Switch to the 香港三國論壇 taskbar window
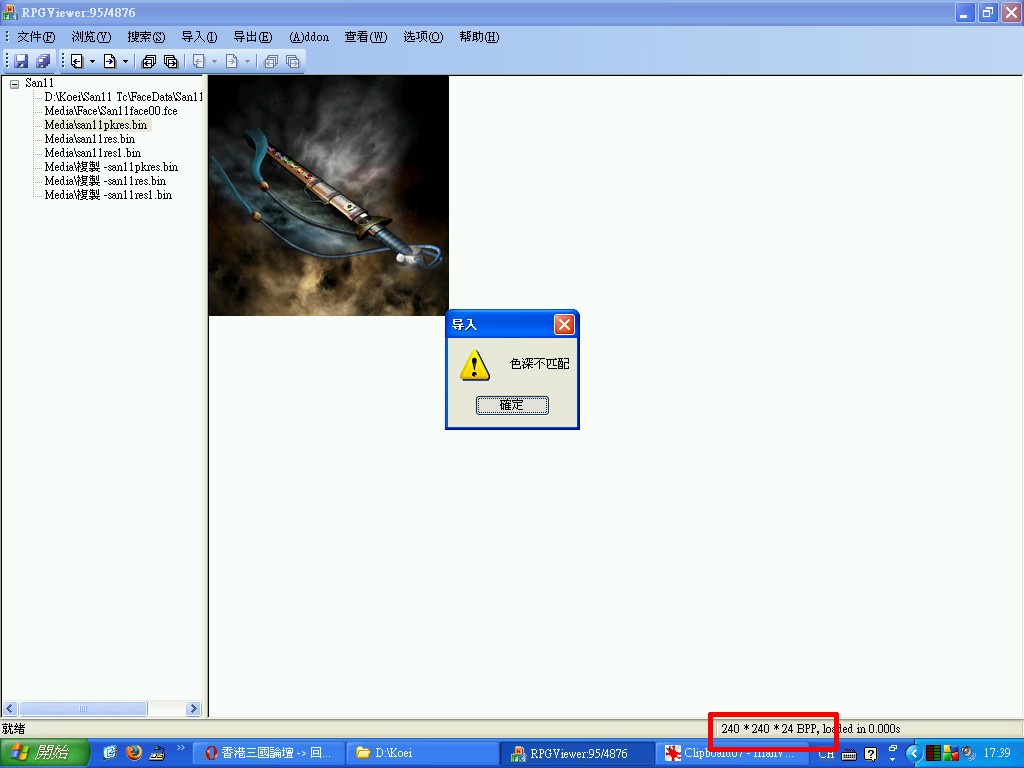The height and width of the screenshot is (768, 1024). (267, 753)
